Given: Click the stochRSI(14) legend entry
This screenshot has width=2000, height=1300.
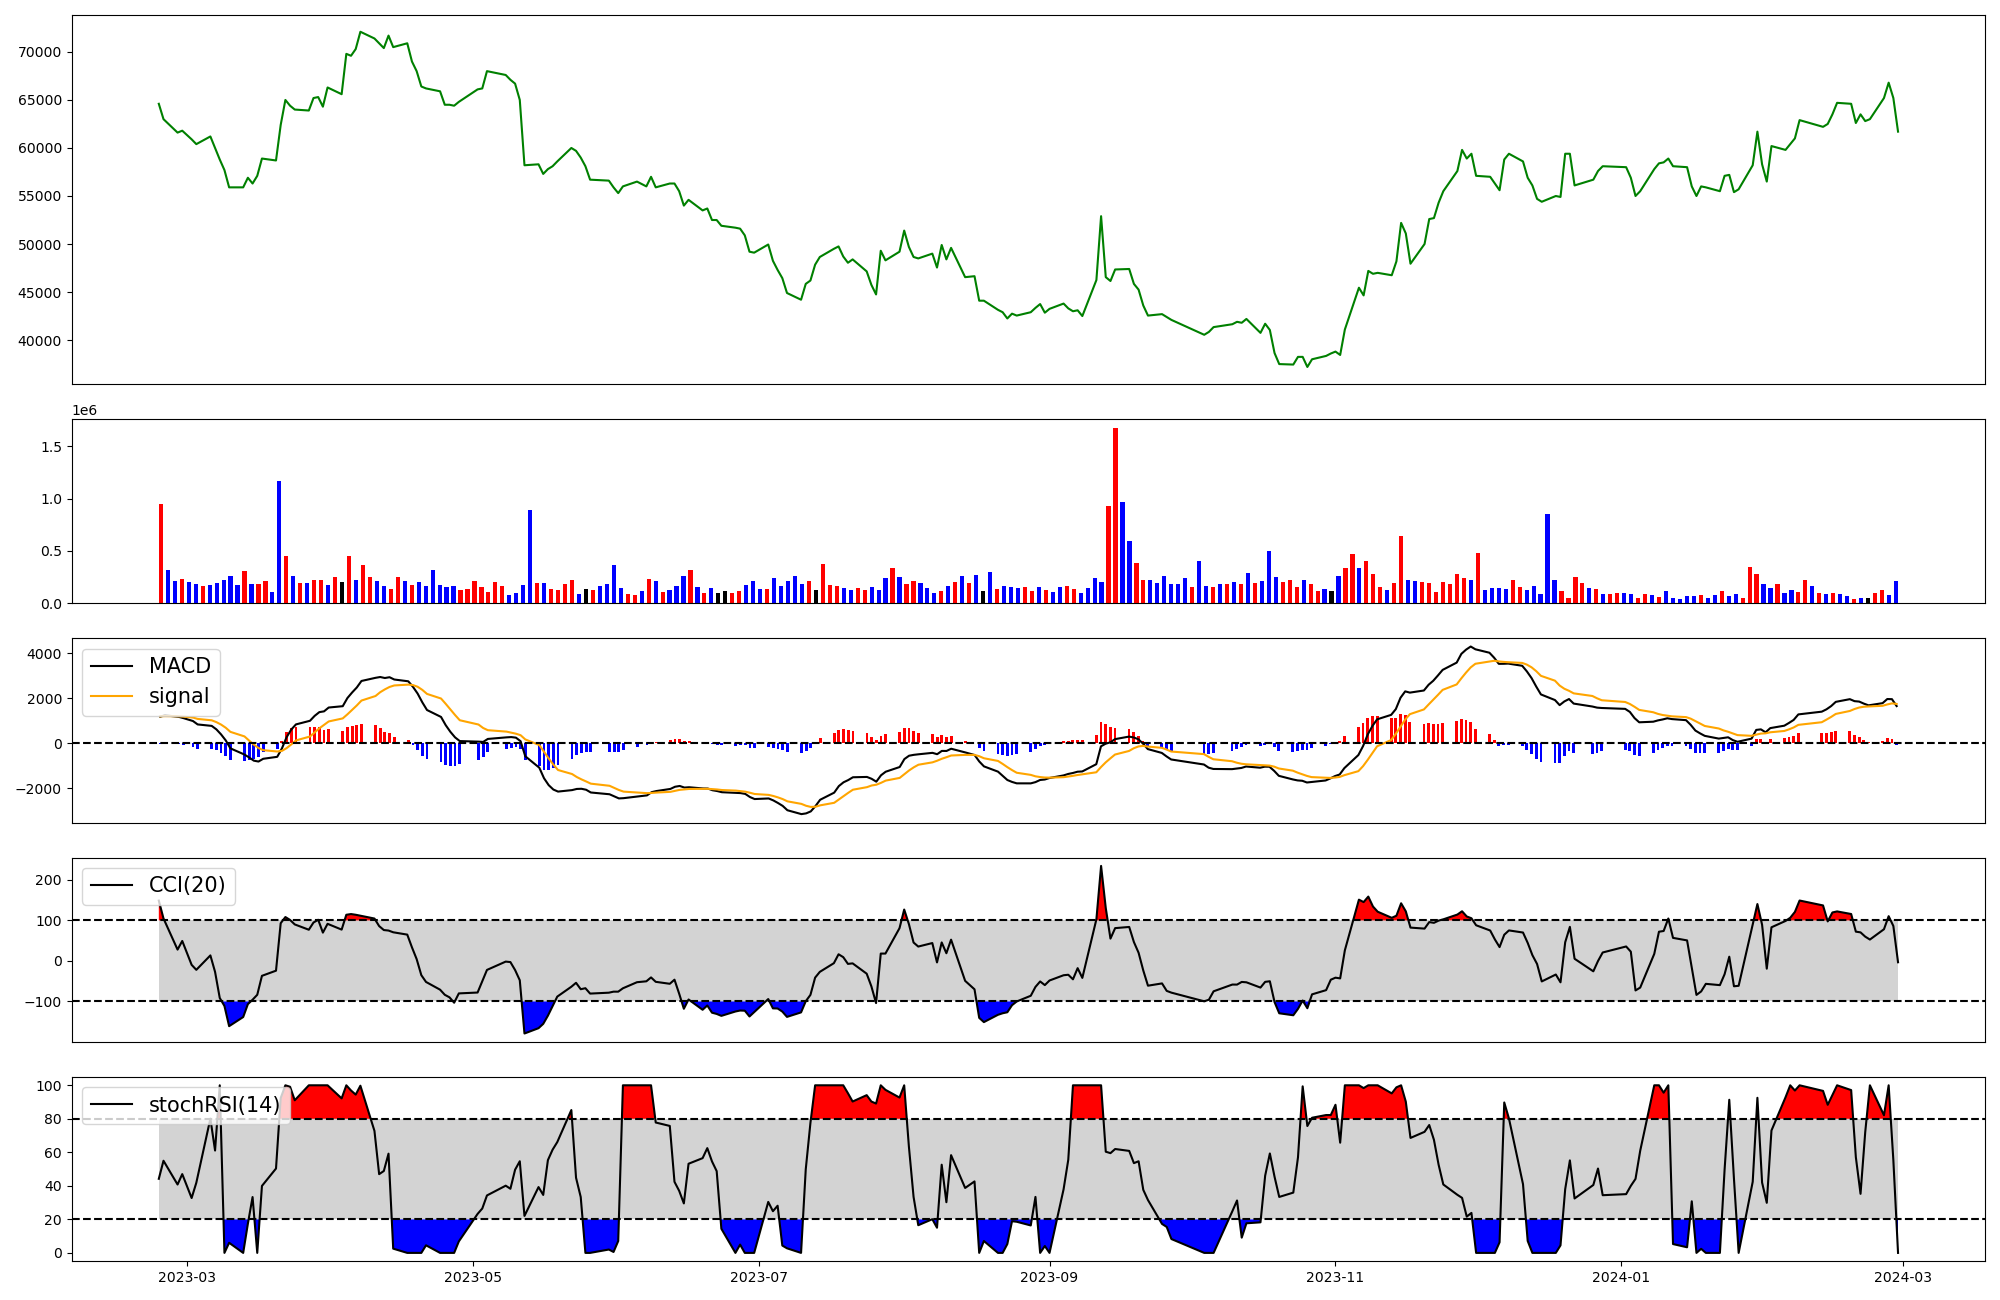Looking at the screenshot, I should click(213, 1105).
